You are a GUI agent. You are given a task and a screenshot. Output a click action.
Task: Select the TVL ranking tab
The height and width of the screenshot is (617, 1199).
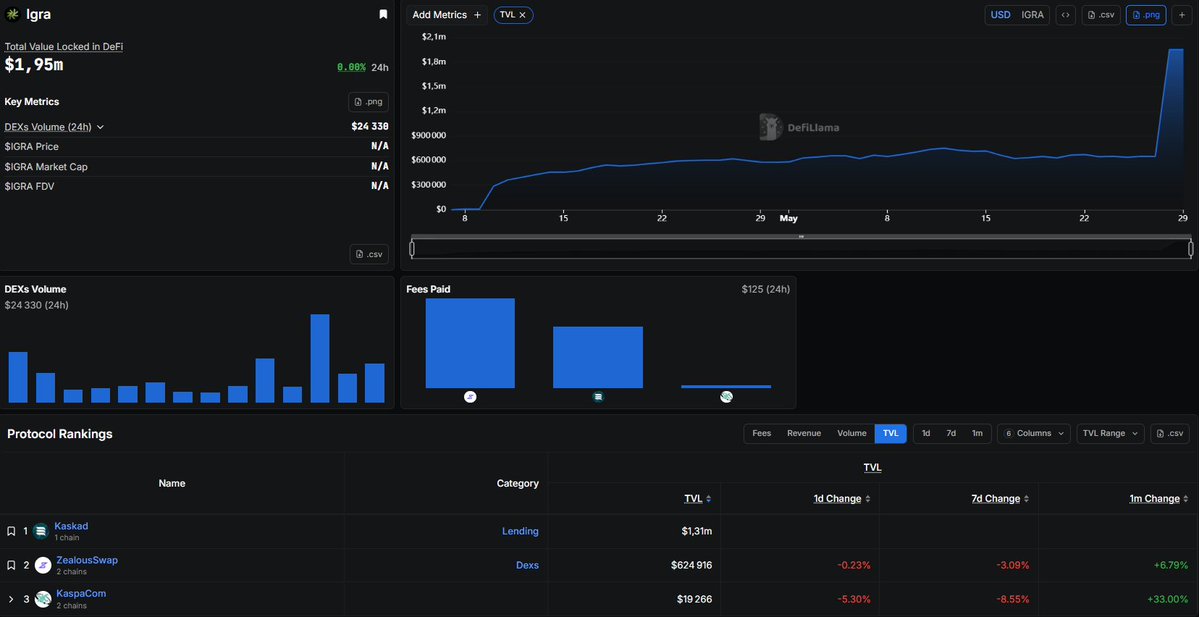click(x=891, y=434)
